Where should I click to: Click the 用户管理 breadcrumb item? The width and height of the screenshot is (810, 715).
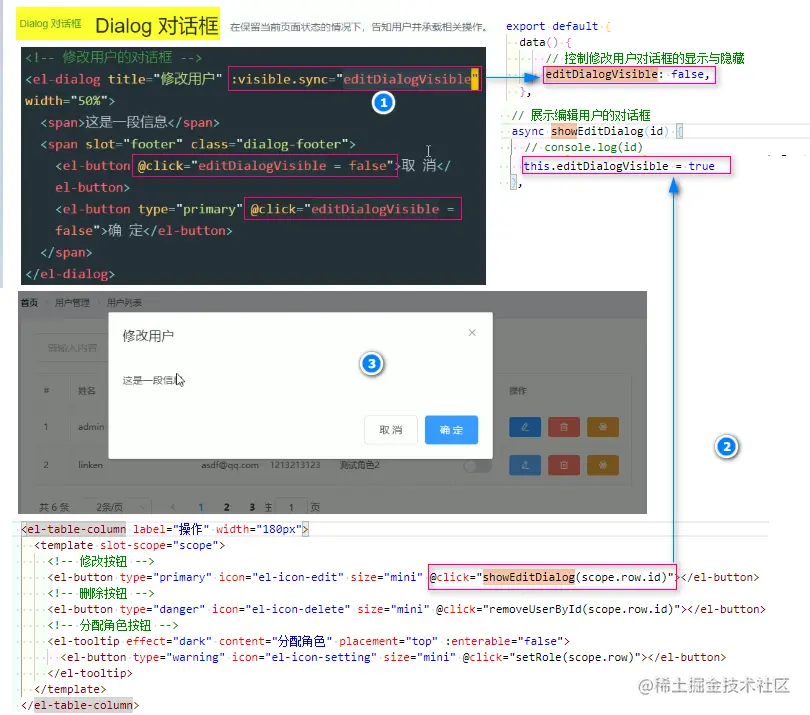coord(72,303)
